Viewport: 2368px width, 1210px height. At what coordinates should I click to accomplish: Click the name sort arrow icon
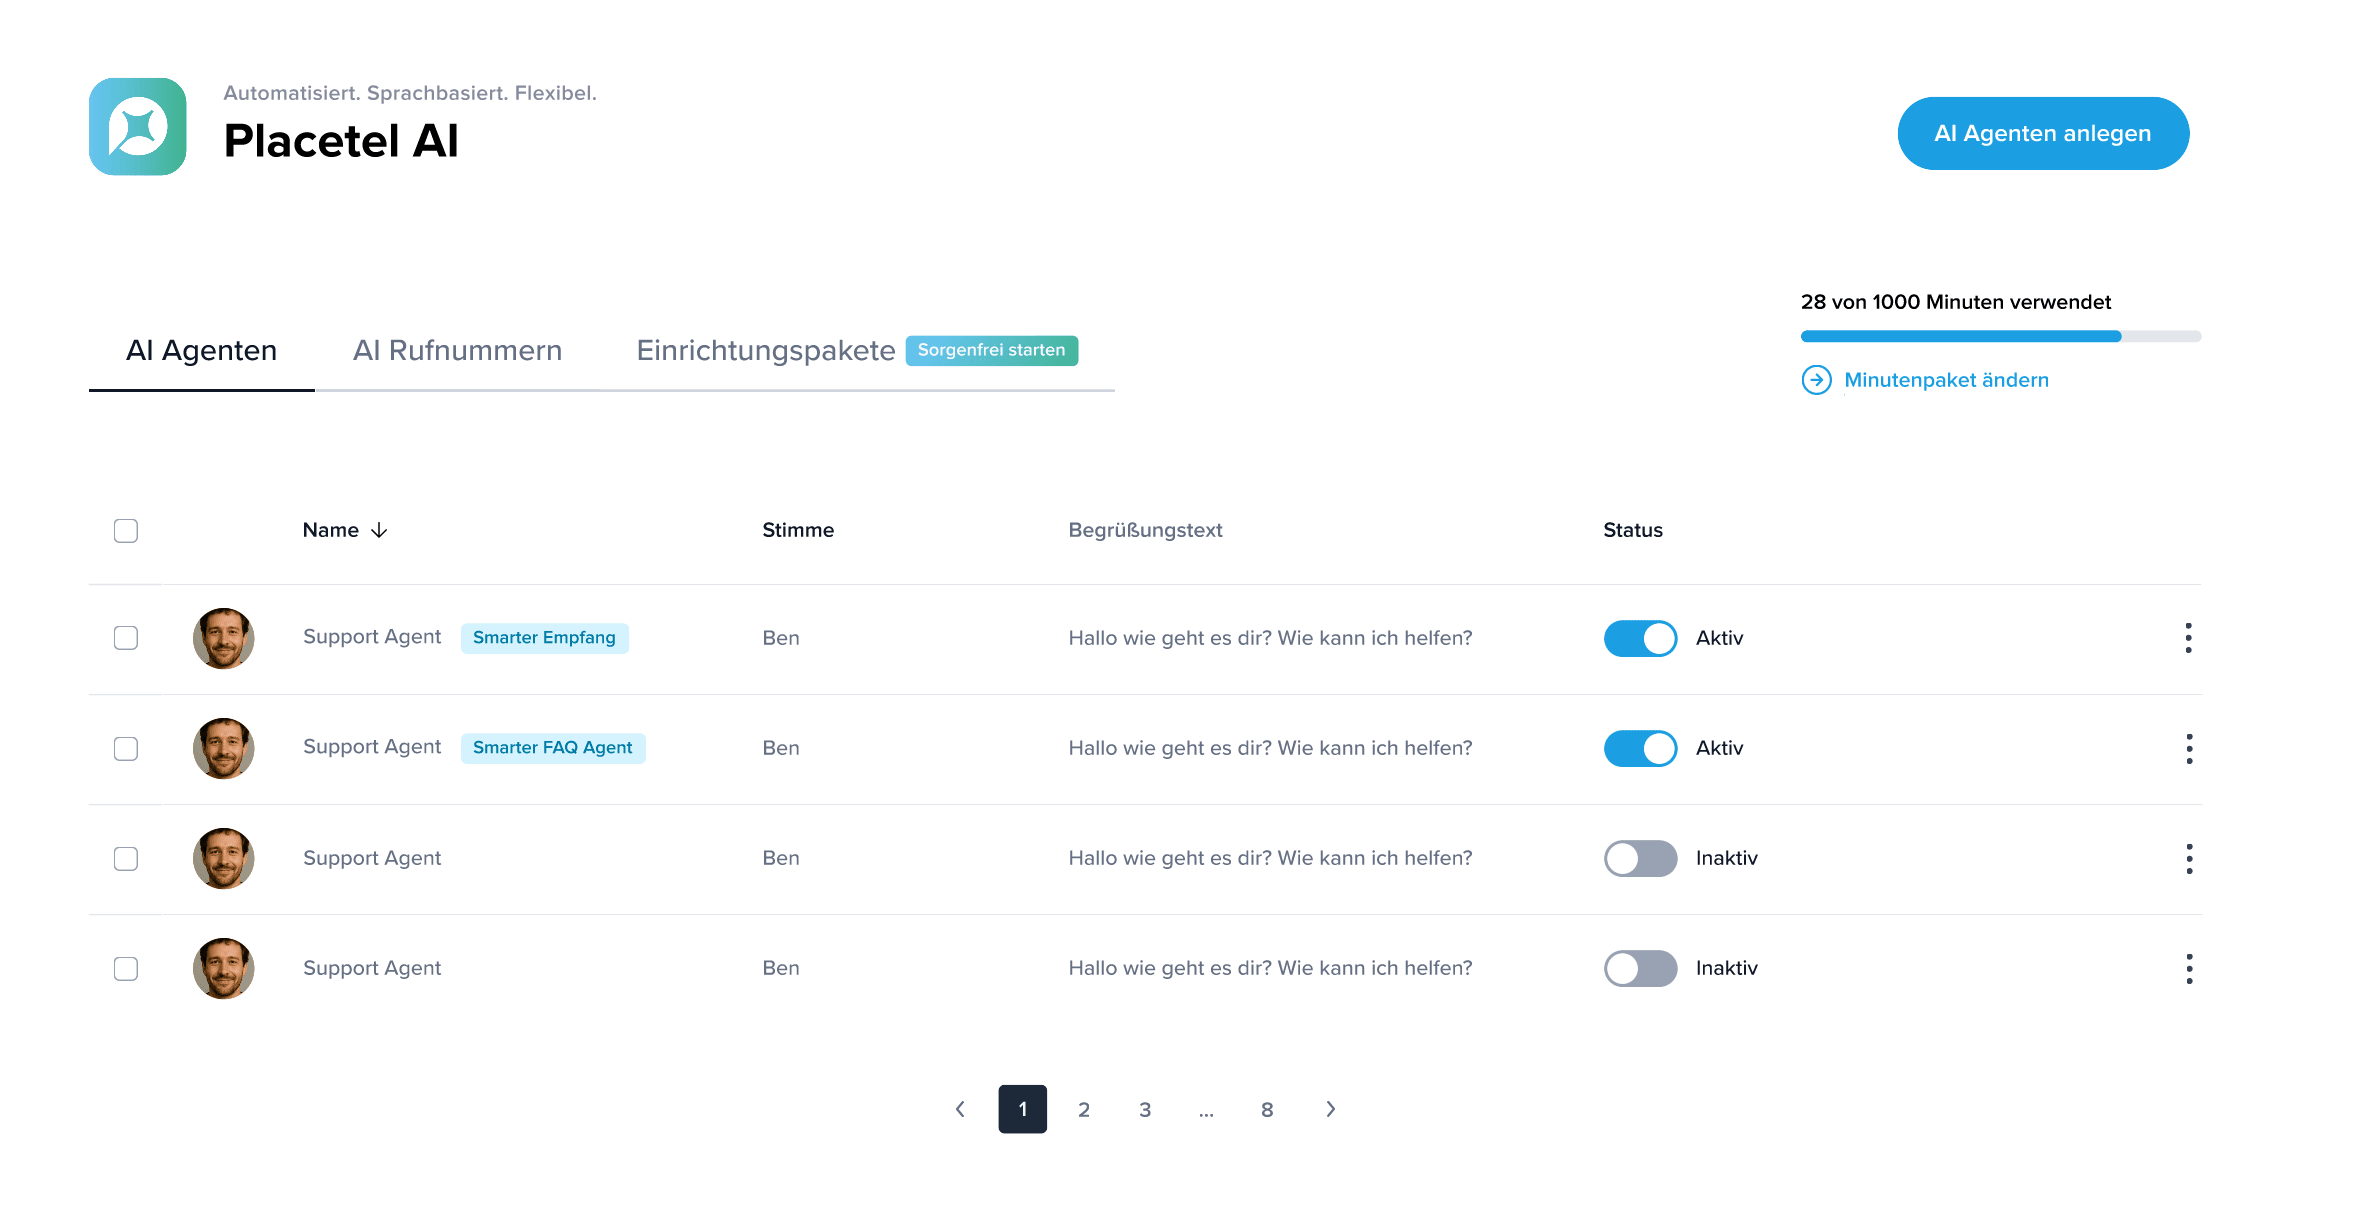point(379,530)
